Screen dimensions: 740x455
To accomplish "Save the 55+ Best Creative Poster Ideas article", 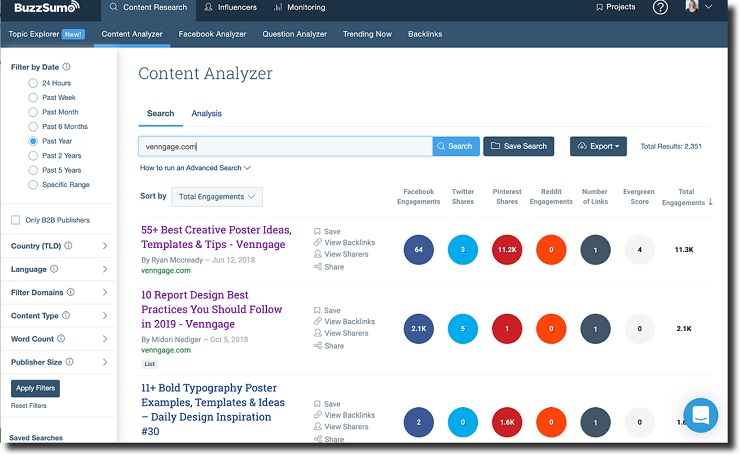I will pyautogui.click(x=327, y=231).
